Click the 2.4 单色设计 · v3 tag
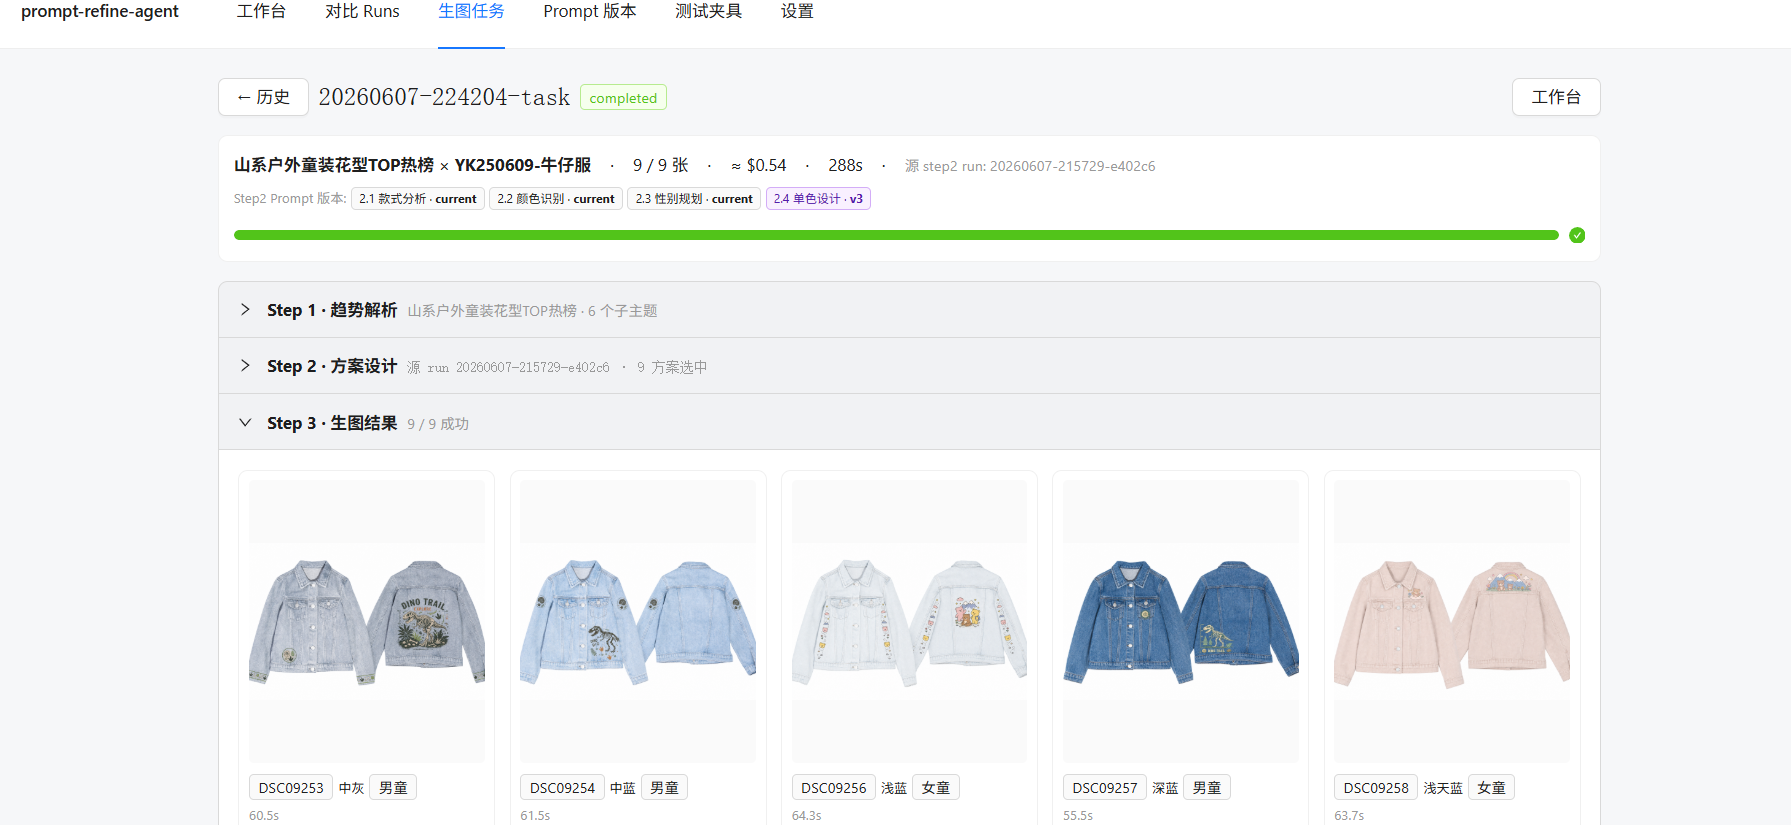The image size is (1791, 825). tap(818, 199)
